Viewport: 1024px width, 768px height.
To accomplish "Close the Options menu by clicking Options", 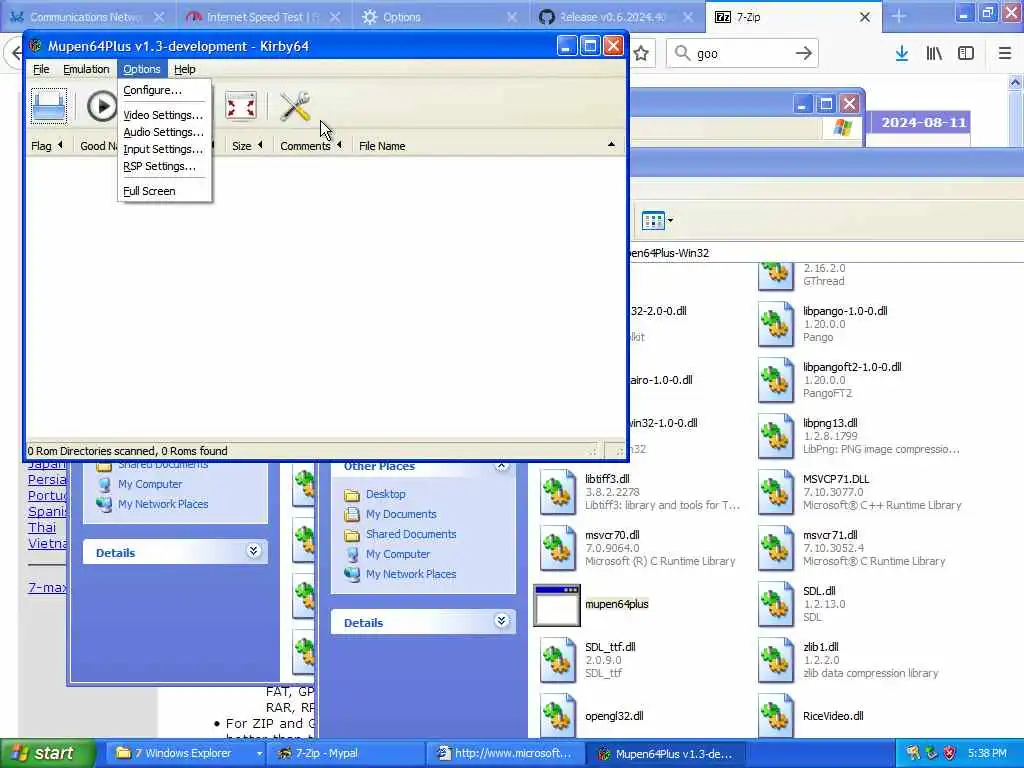I will tap(142, 69).
